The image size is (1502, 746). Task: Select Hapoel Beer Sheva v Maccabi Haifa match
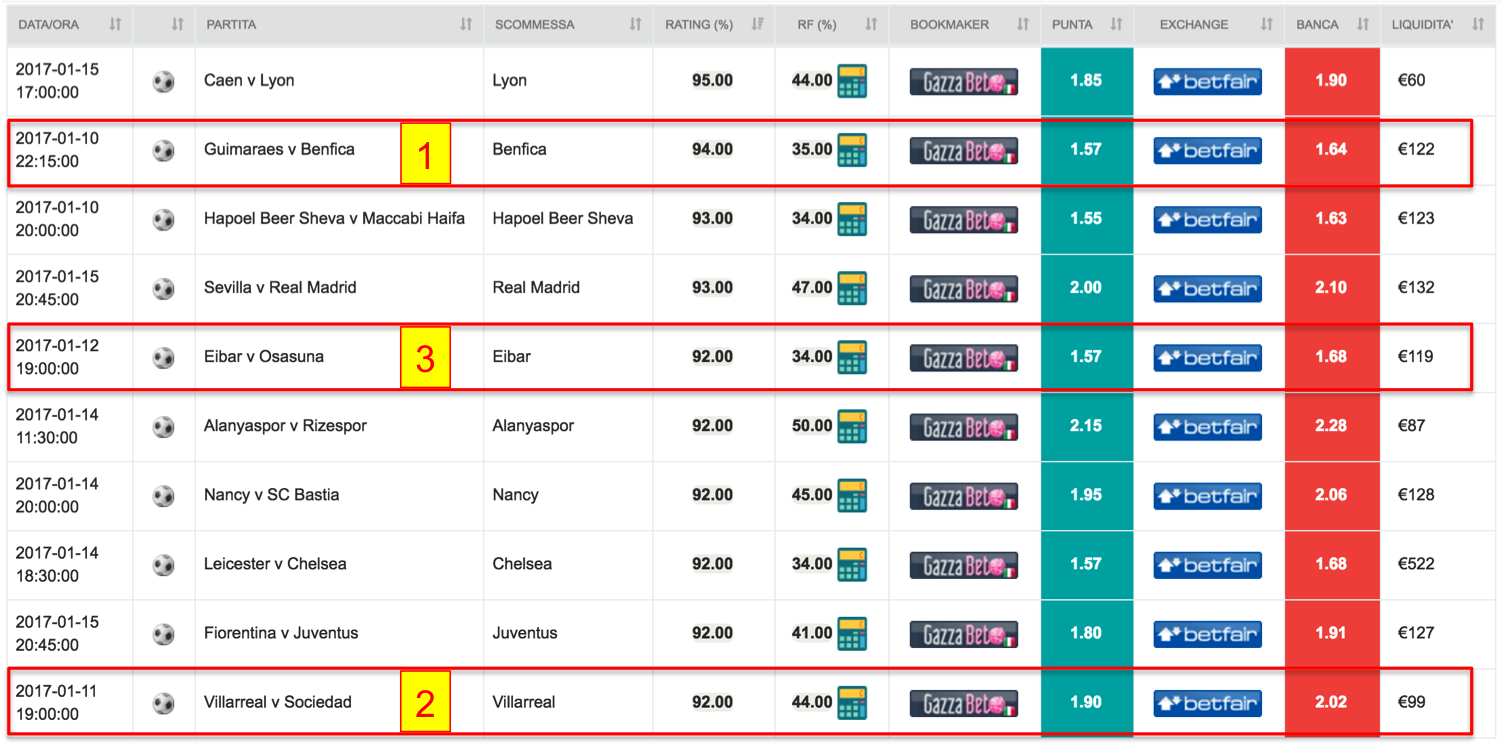[x=334, y=219]
